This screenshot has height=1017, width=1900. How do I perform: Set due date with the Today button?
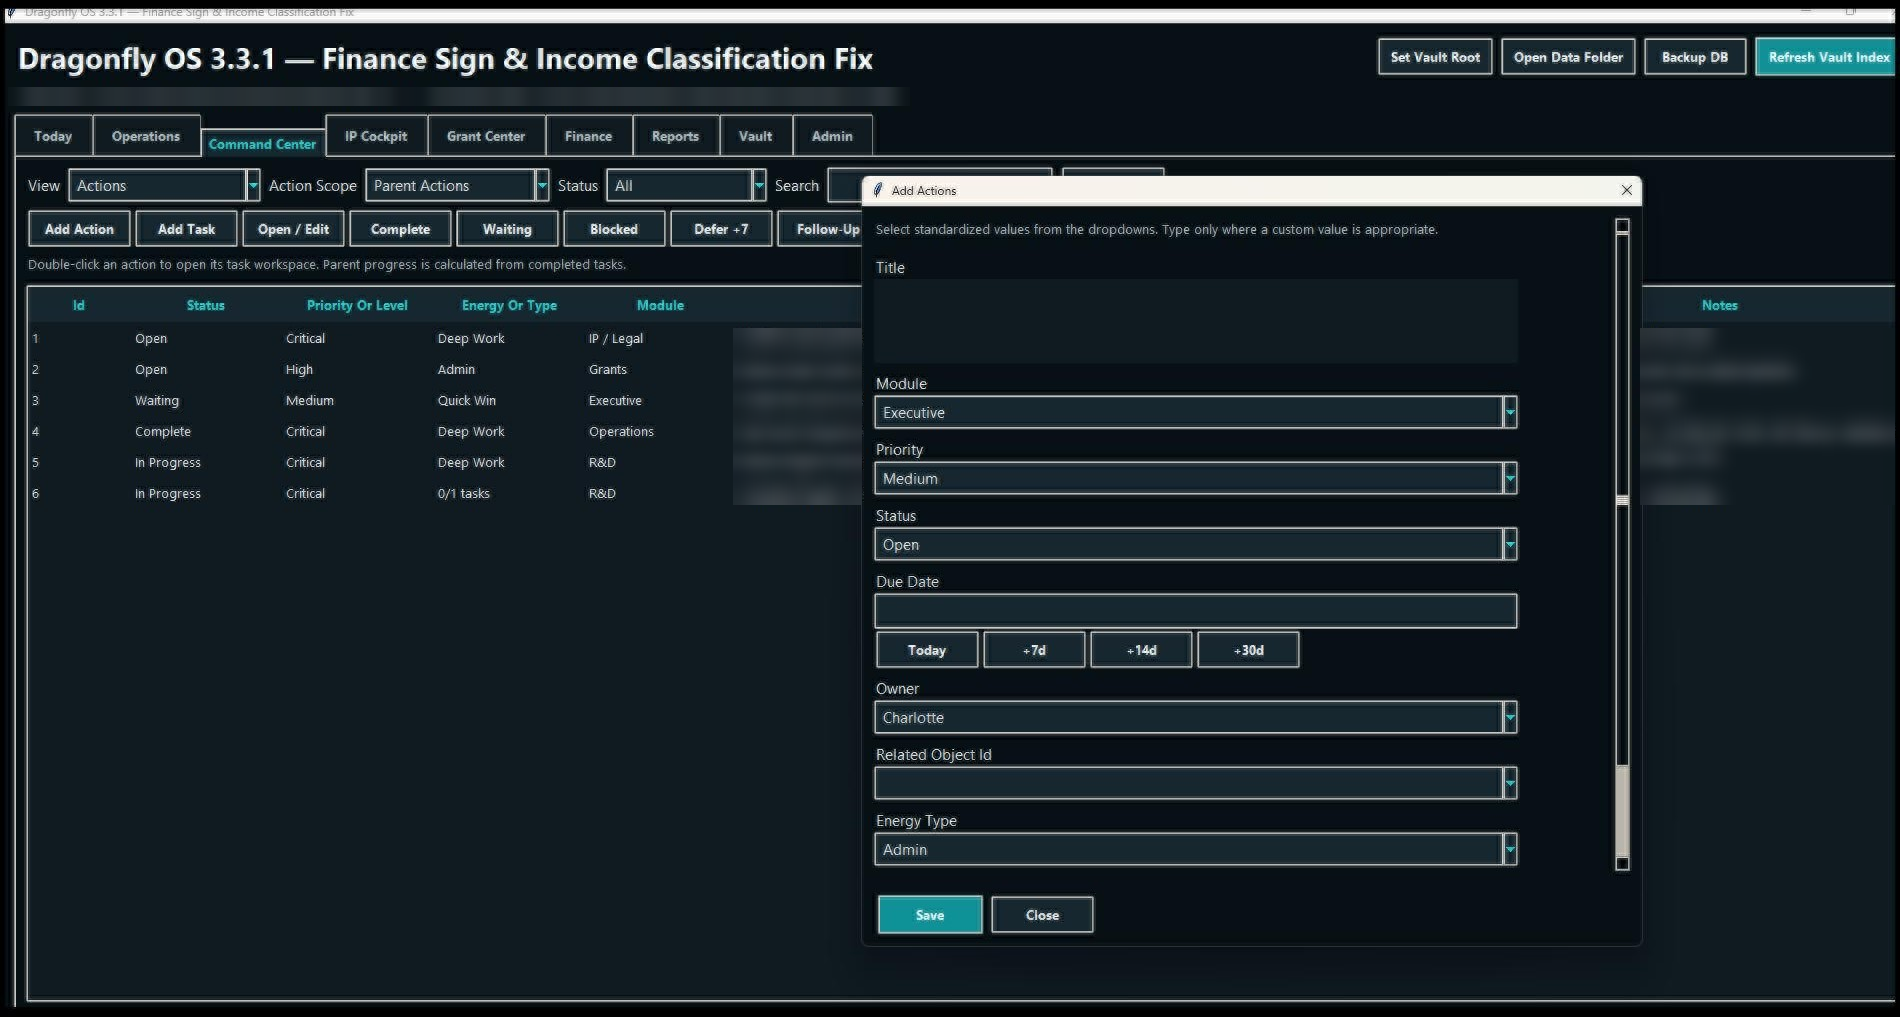coord(927,650)
